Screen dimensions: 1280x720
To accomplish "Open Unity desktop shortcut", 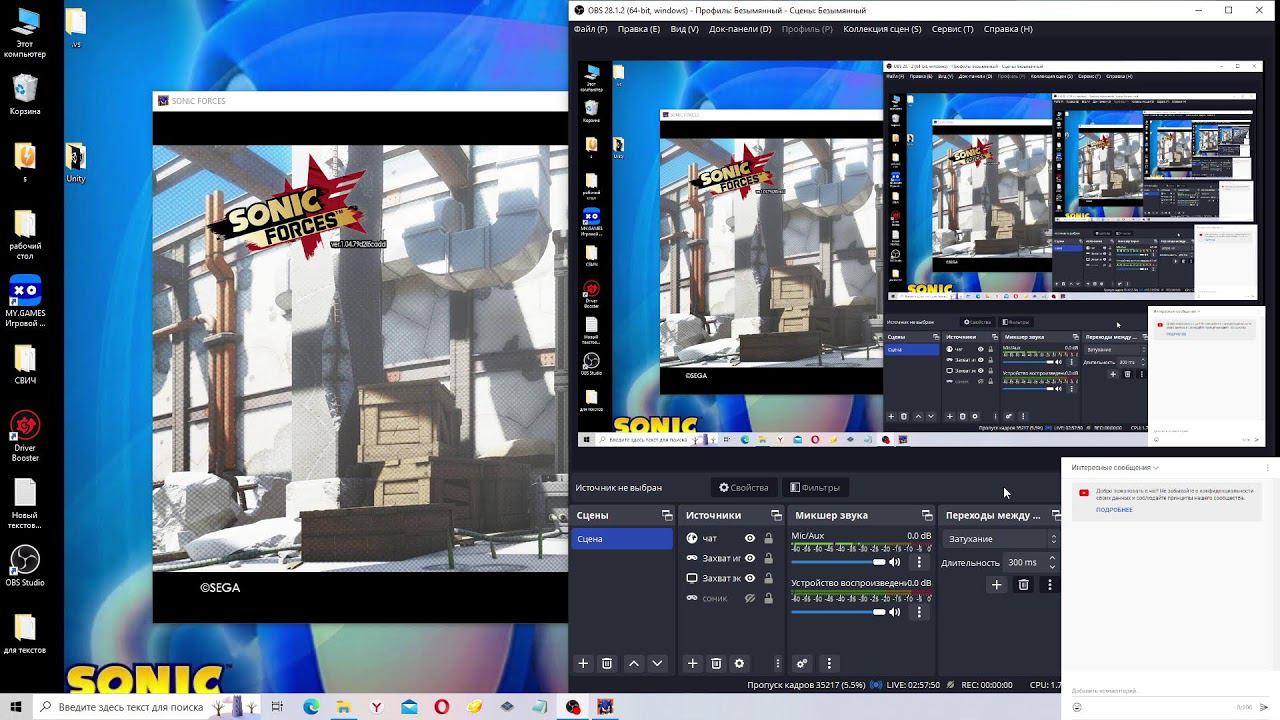I will [x=76, y=164].
